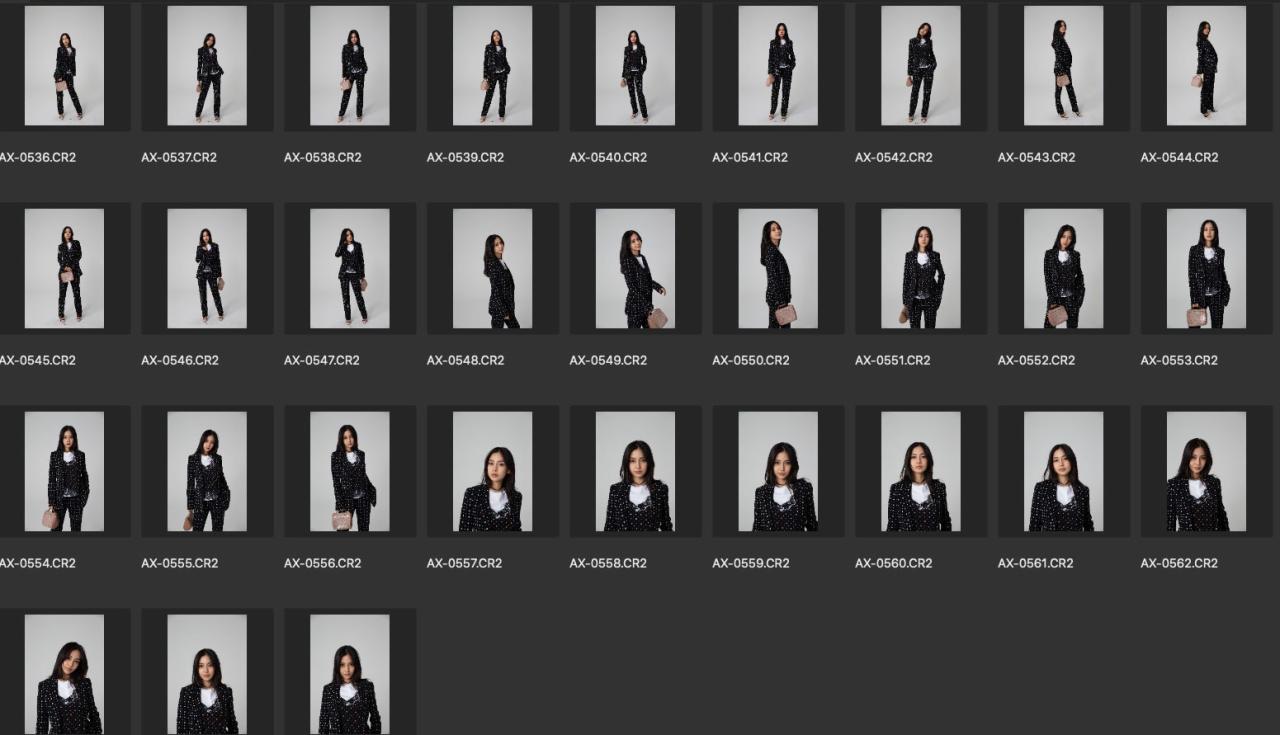Image resolution: width=1280 pixels, height=735 pixels.
Task: Click the AX-0547.CR2 filename label
Action: pos(321,360)
